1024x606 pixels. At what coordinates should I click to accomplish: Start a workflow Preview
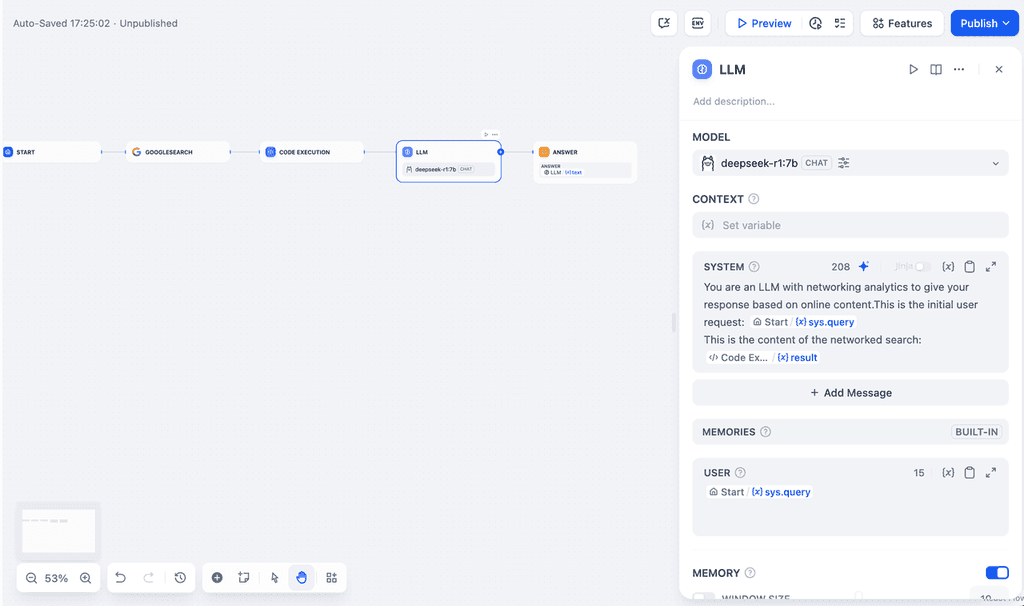coord(763,22)
